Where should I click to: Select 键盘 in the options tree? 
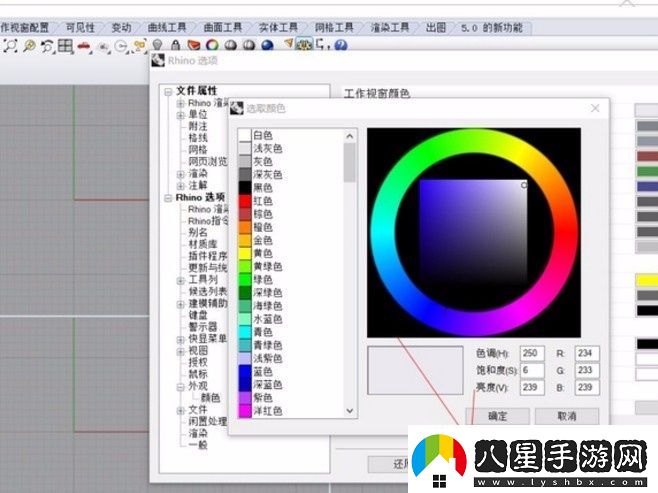pos(198,315)
